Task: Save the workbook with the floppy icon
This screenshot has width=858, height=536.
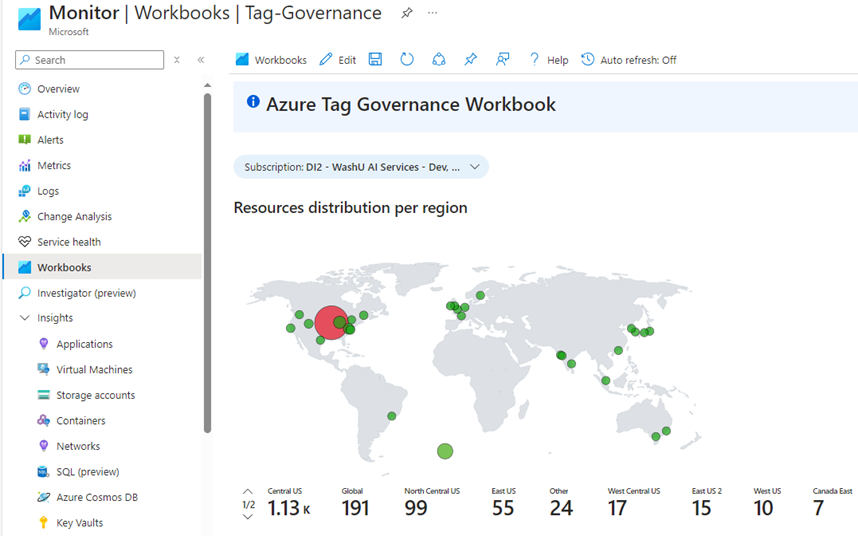Action: coord(375,59)
